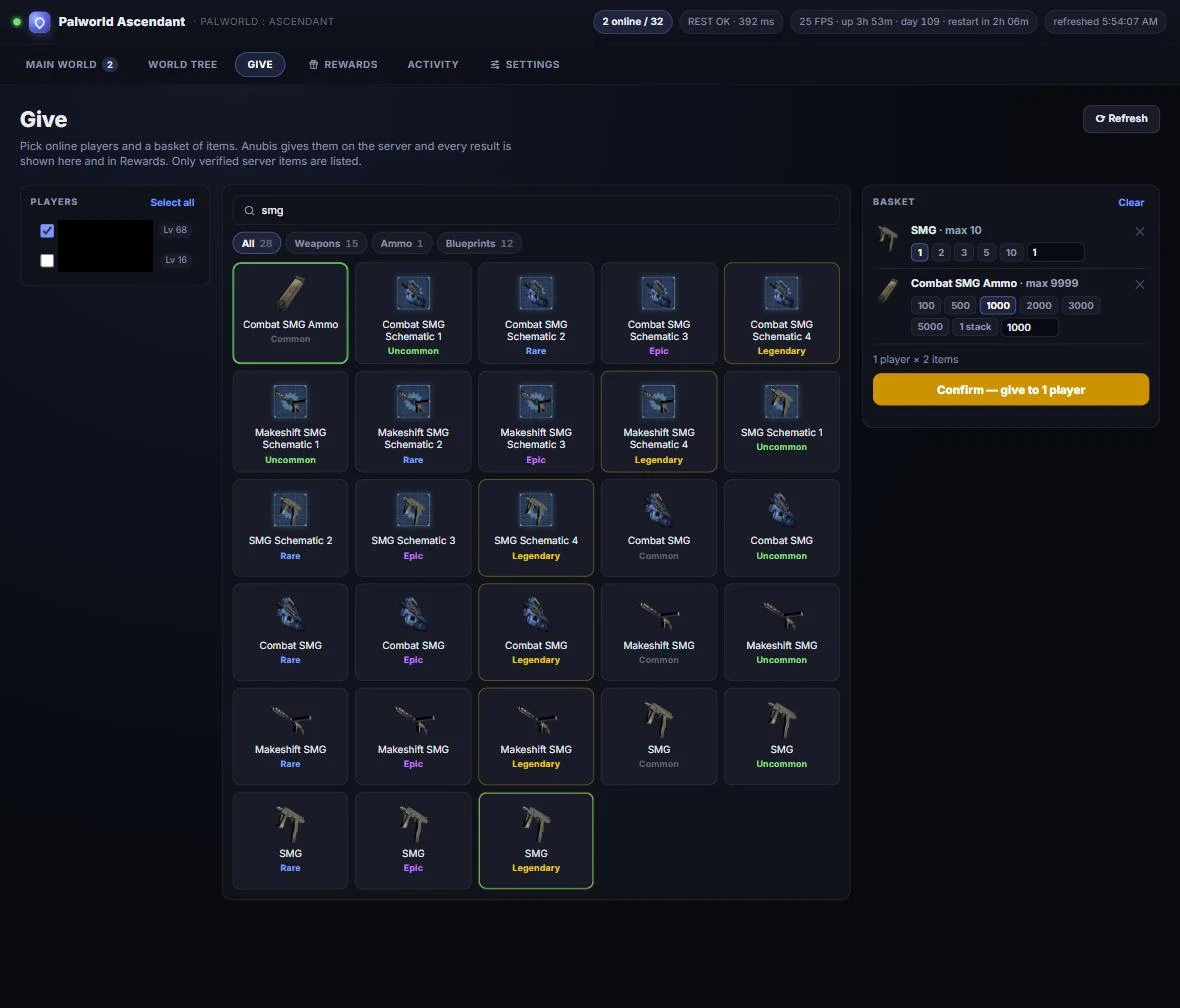Remove Combat SMG Ammo from basket
Viewport: 1180px width, 1008px height.
click(1139, 285)
